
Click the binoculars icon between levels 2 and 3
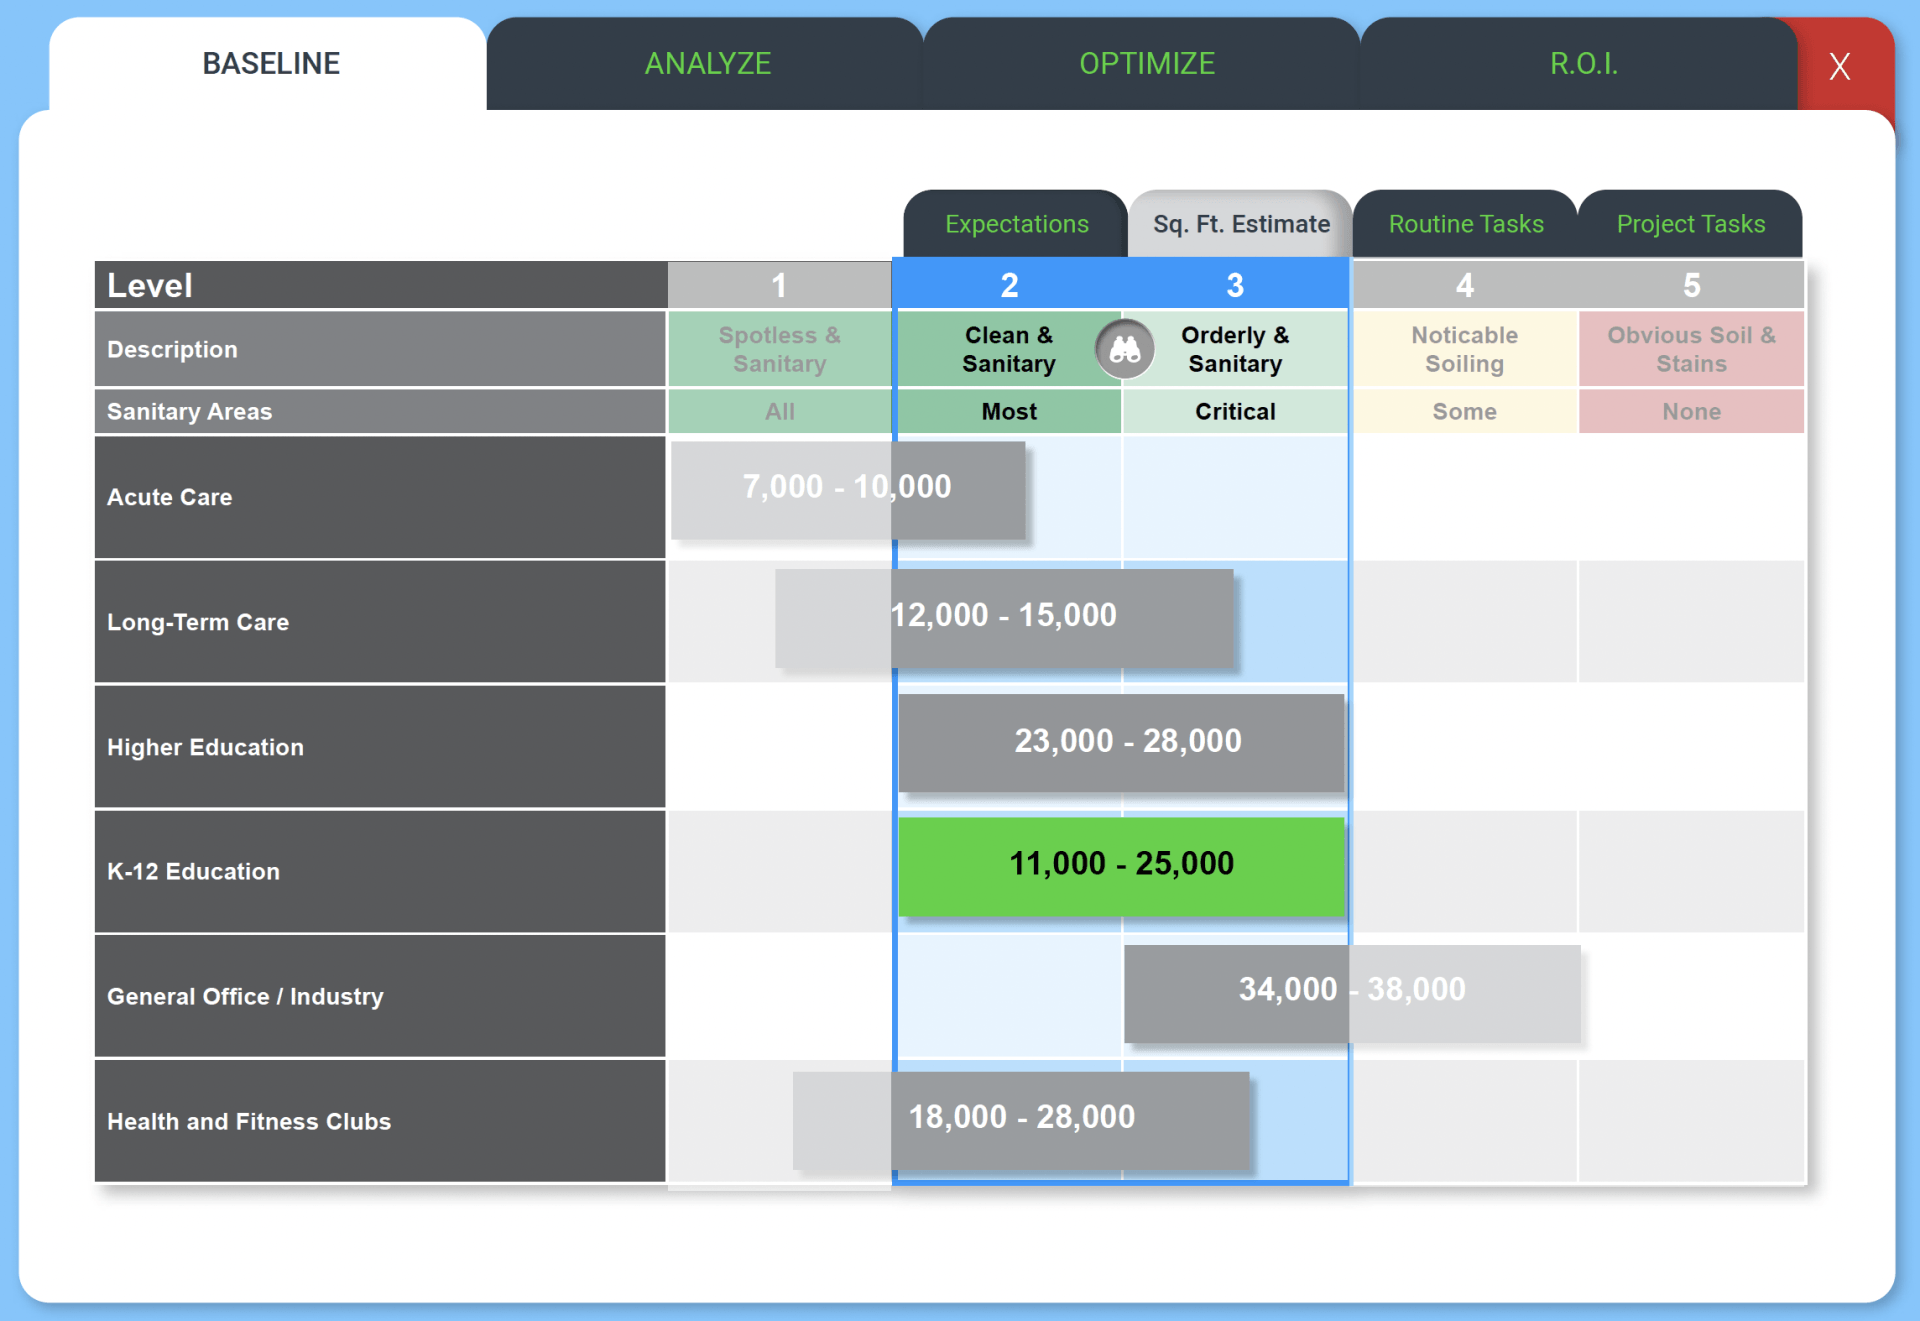pyautogui.click(x=1124, y=350)
